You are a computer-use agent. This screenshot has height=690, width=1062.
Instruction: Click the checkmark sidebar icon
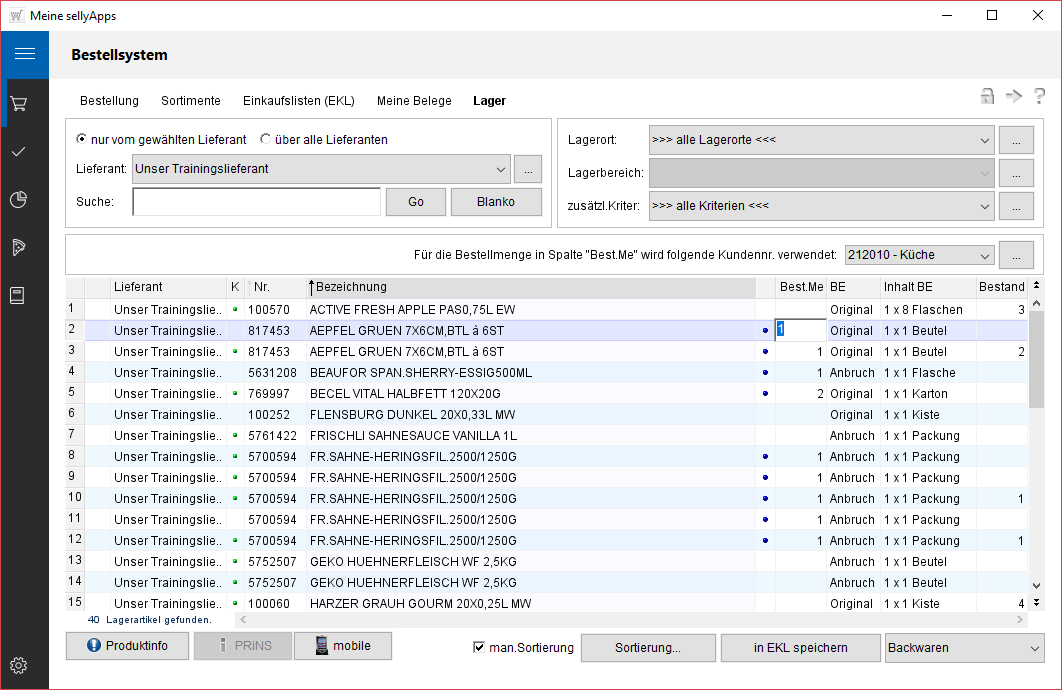18,151
